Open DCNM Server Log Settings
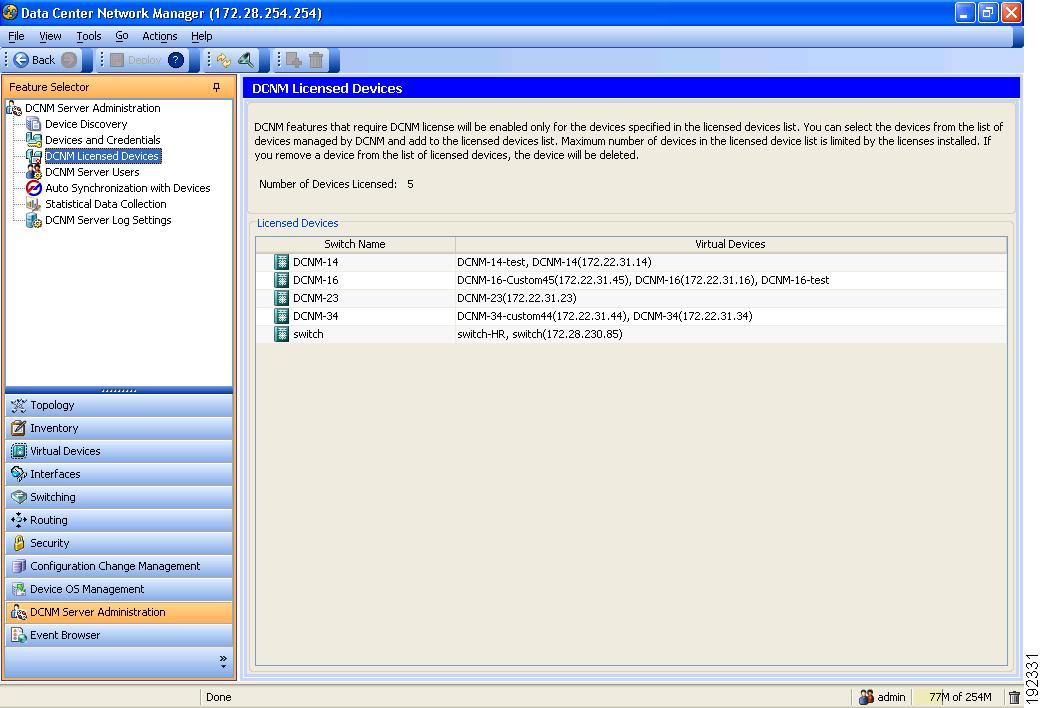Image resolution: width=1044 pixels, height=708 pixels. coord(108,220)
